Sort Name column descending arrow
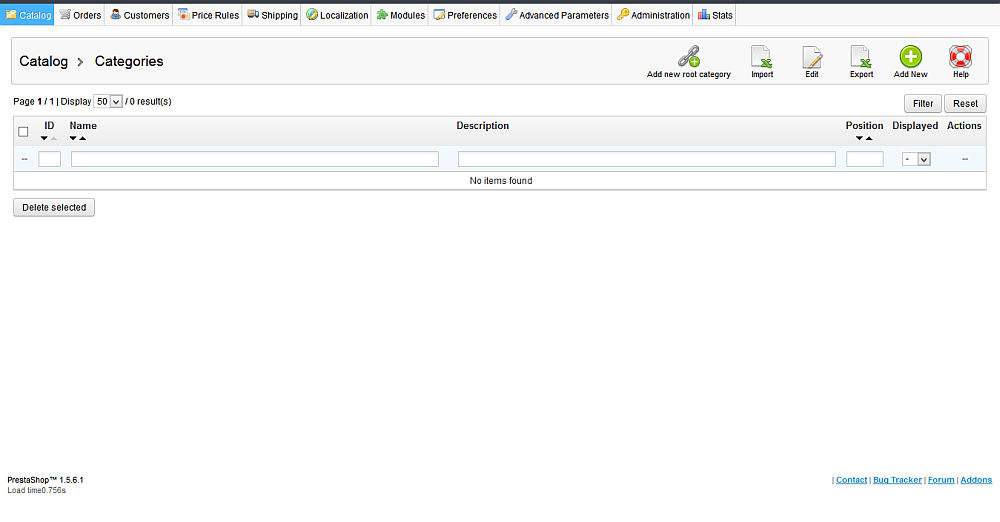Screen dimensions: 1000x522 tap(73, 138)
